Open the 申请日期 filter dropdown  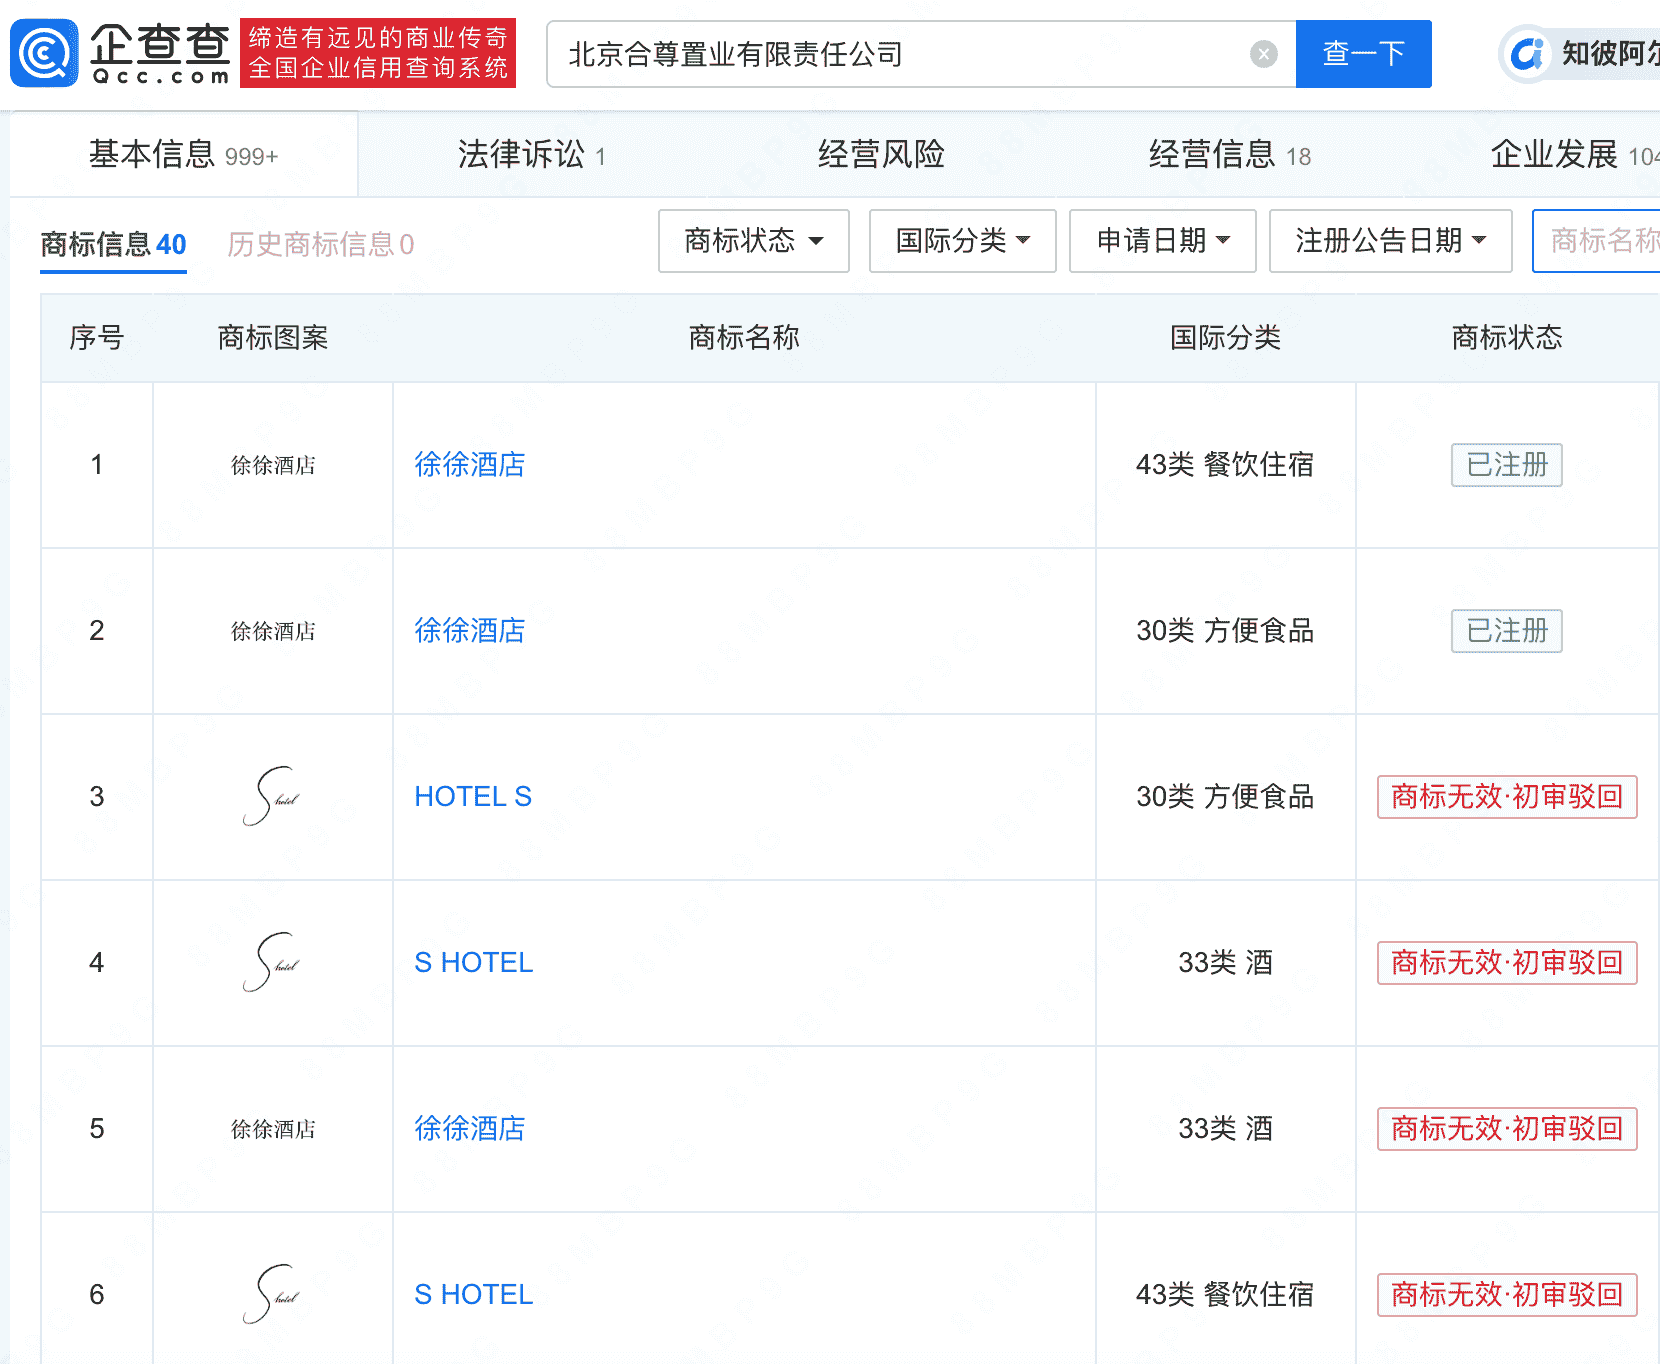[x=1162, y=241]
